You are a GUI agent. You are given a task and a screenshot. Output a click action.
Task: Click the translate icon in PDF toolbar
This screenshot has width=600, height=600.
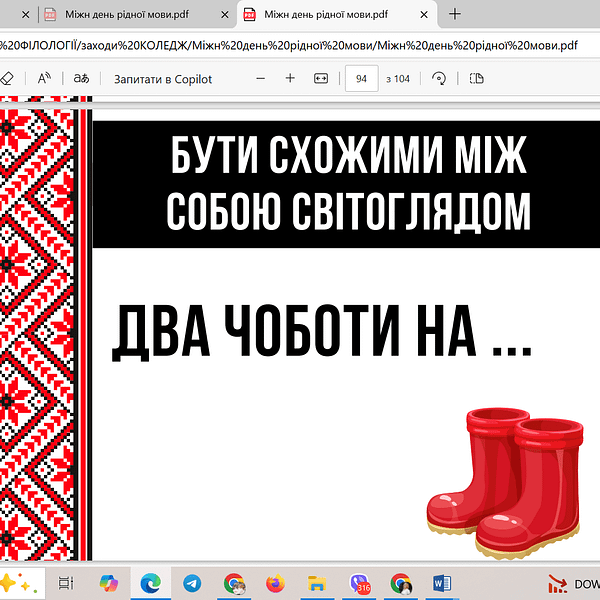tap(82, 78)
